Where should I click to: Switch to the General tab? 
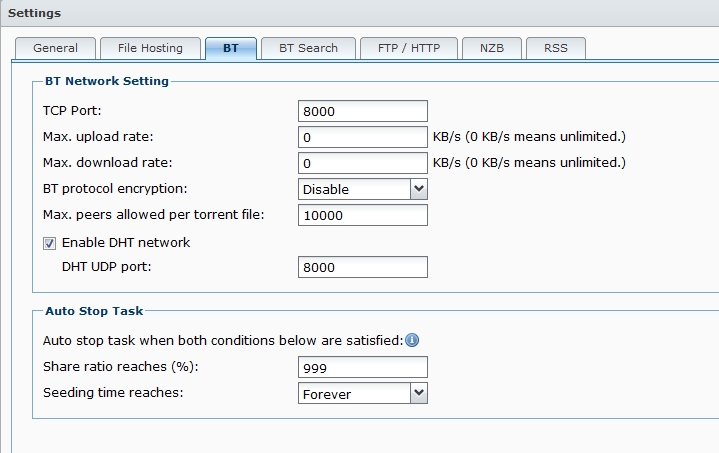tap(55, 48)
